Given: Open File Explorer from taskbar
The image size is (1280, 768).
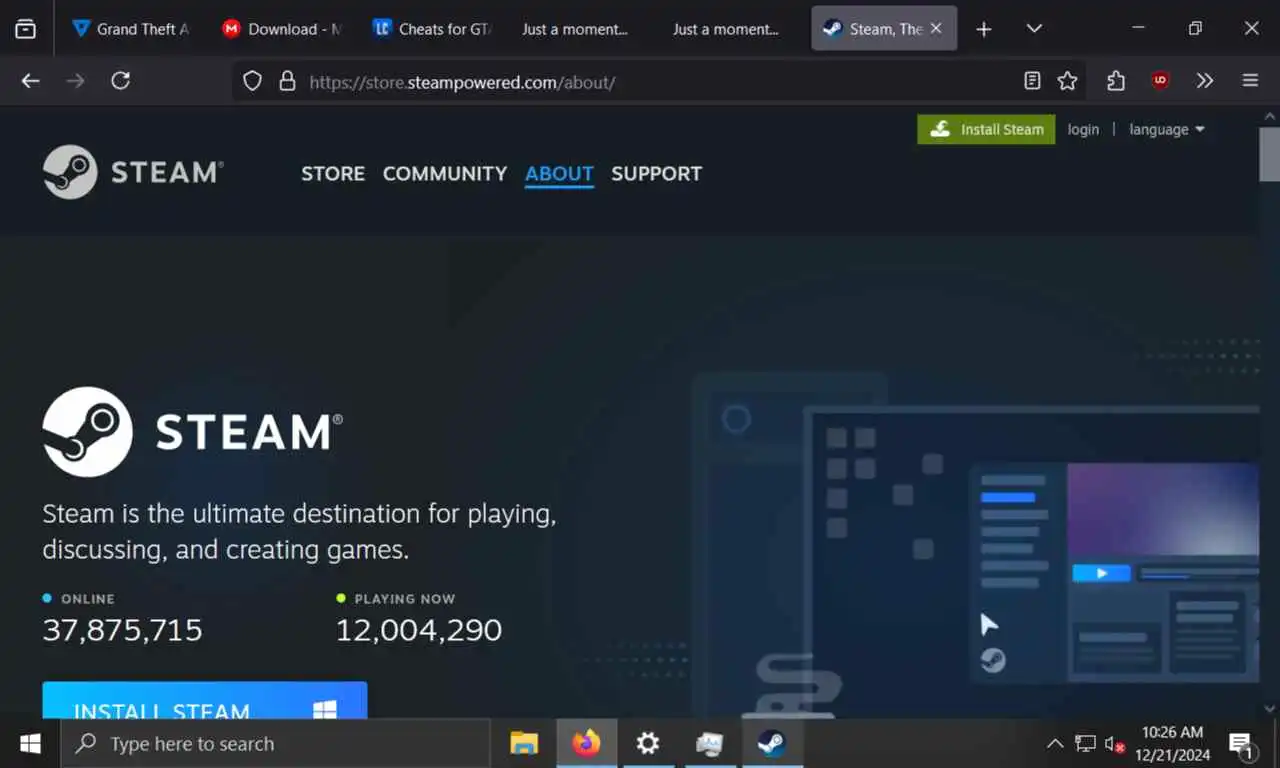Looking at the screenshot, I should pos(524,744).
